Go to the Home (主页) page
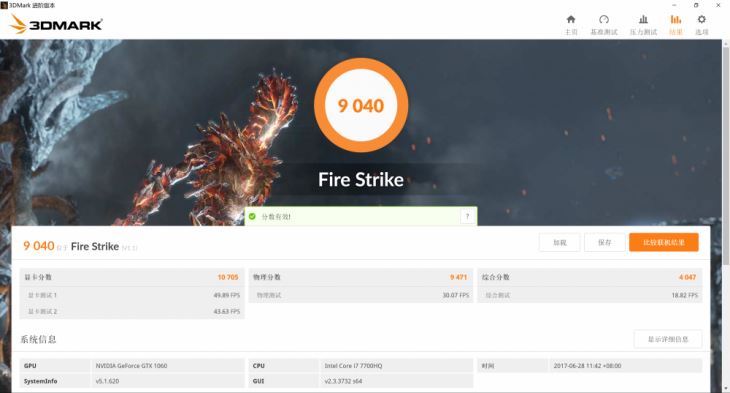This screenshot has width=730, height=393. [x=571, y=25]
